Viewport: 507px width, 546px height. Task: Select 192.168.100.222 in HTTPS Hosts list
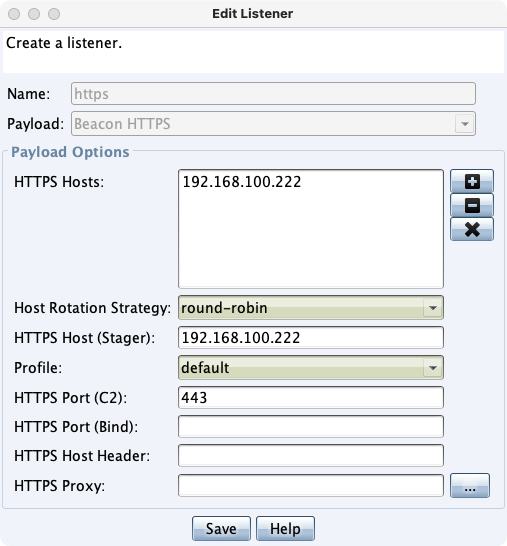coord(242,182)
